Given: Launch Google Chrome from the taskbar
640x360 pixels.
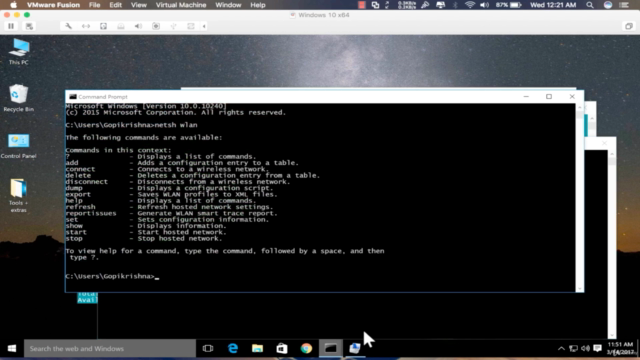Looking at the screenshot, I should coord(306,349).
